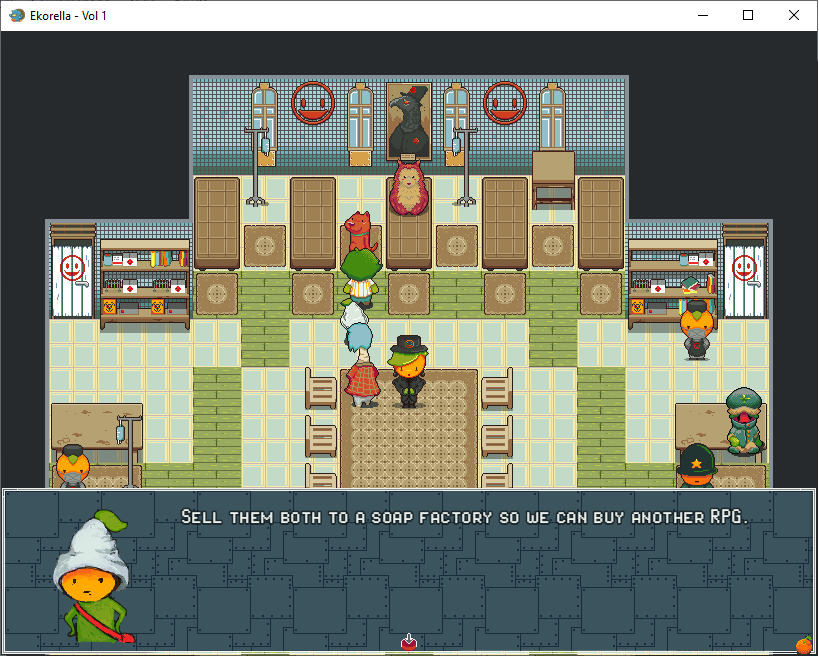
Task: Click the patterned carpet in room center
Action: [409, 428]
